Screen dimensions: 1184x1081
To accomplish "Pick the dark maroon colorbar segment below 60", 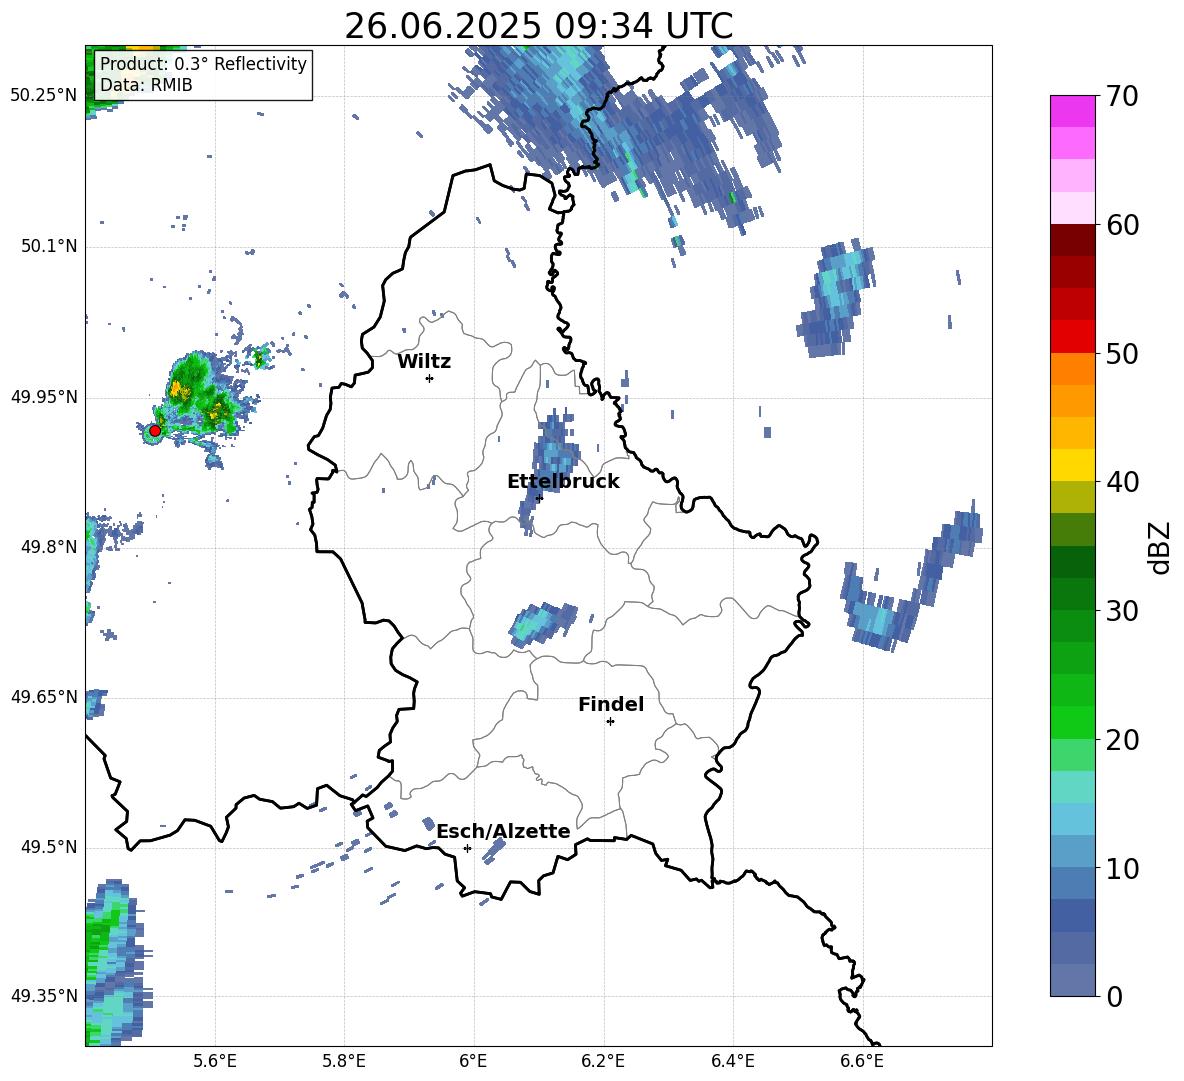I will 1072,240.
